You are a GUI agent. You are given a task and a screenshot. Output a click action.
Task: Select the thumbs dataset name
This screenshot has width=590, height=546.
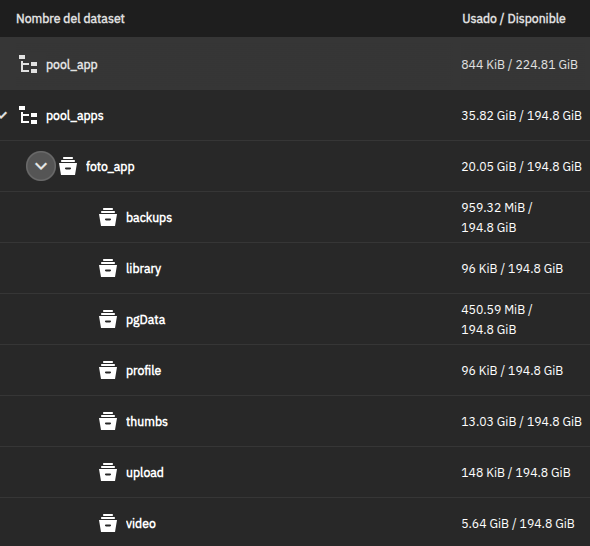[147, 421]
